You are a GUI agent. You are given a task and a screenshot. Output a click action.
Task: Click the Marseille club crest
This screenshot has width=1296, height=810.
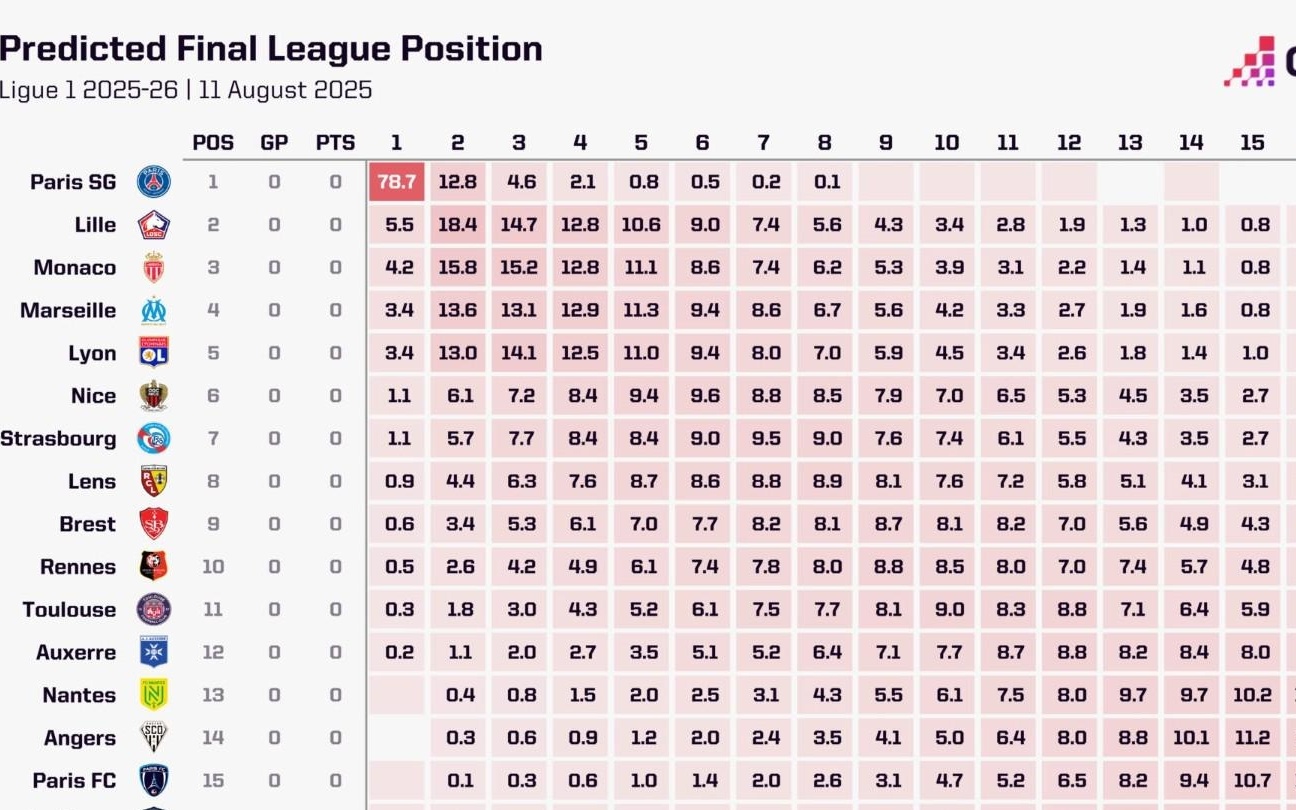pos(154,311)
